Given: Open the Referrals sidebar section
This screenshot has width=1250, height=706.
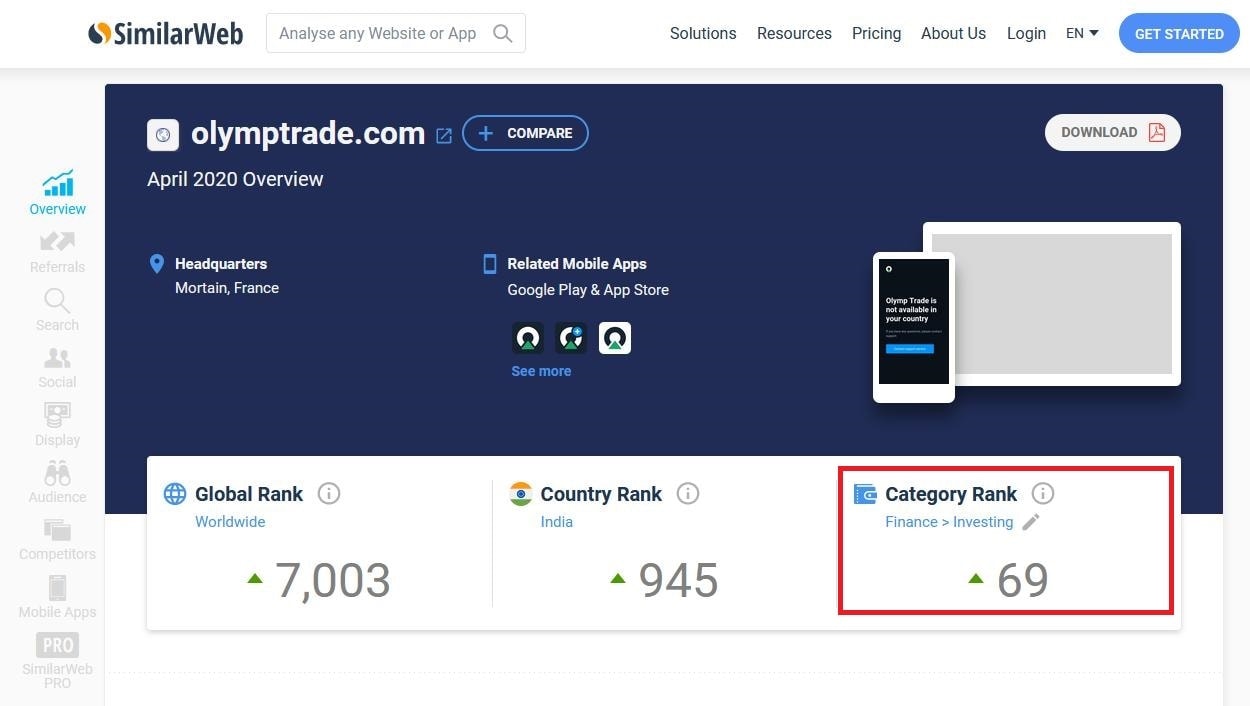Looking at the screenshot, I should (57, 252).
